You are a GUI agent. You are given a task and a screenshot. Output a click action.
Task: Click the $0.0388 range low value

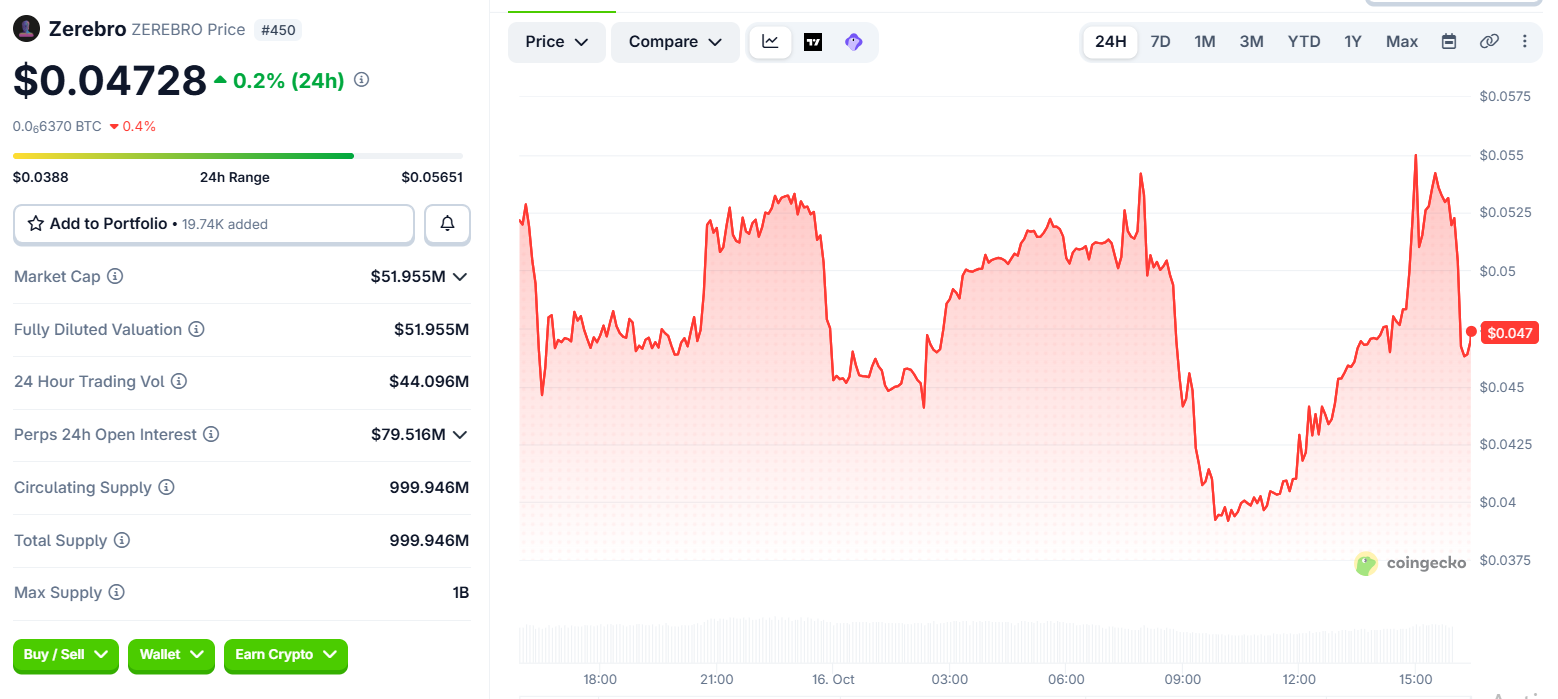tap(41, 177)
